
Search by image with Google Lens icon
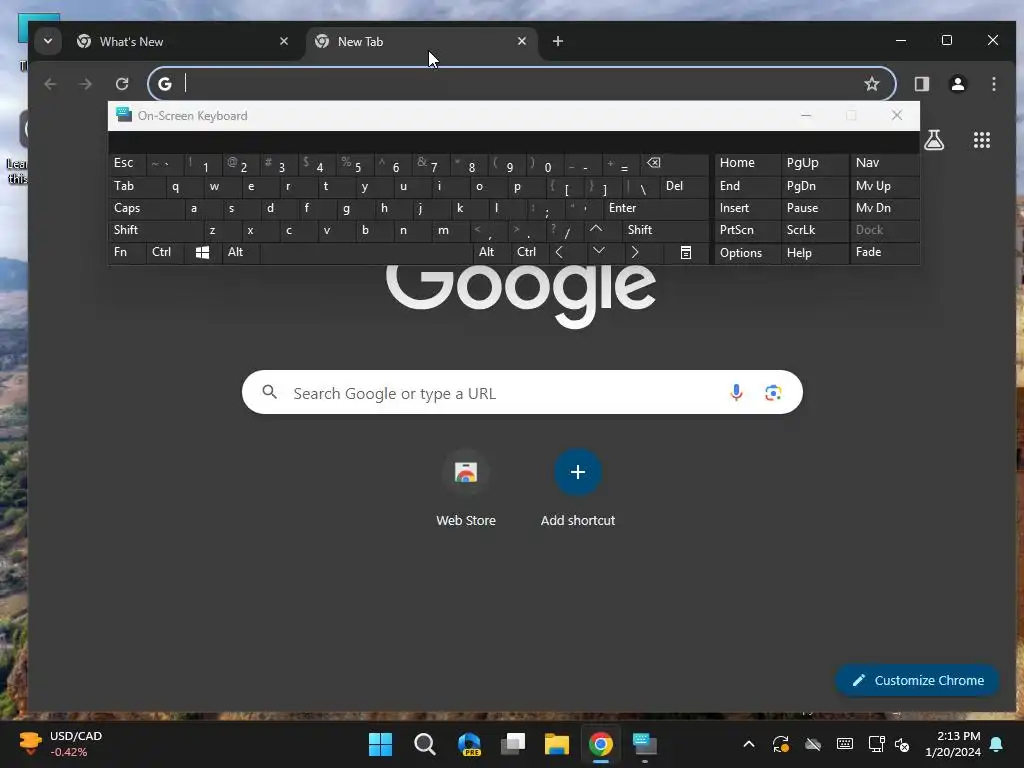coord(773,392)
